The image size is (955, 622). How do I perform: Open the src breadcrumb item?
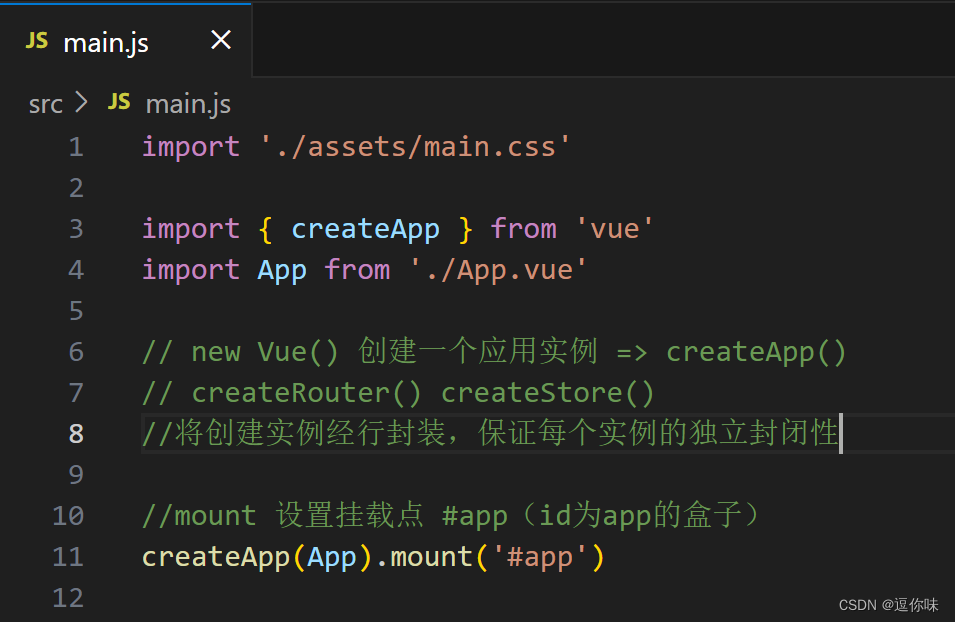click(x=45, y=103)
